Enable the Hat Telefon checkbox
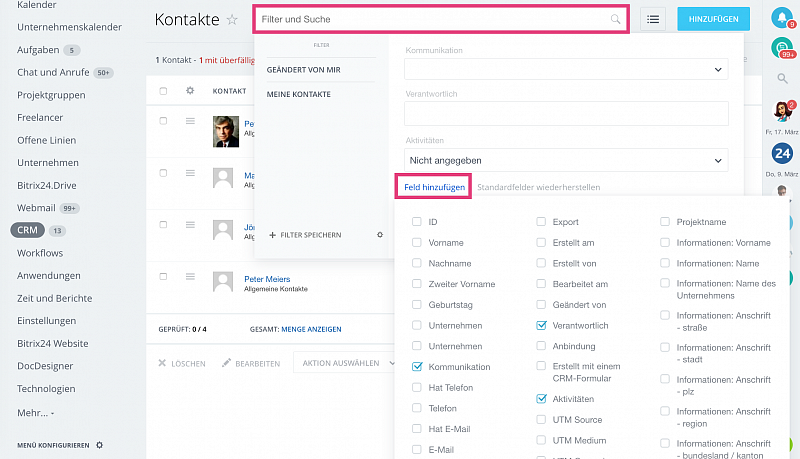 tap(417, 388)
